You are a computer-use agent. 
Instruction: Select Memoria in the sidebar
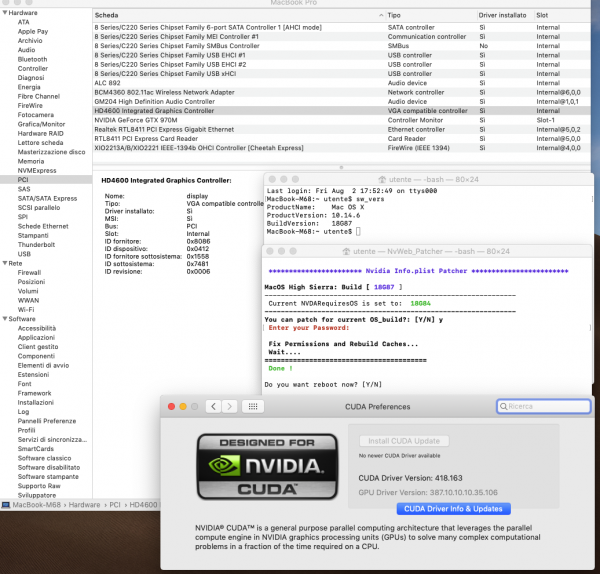click(31, 161)
